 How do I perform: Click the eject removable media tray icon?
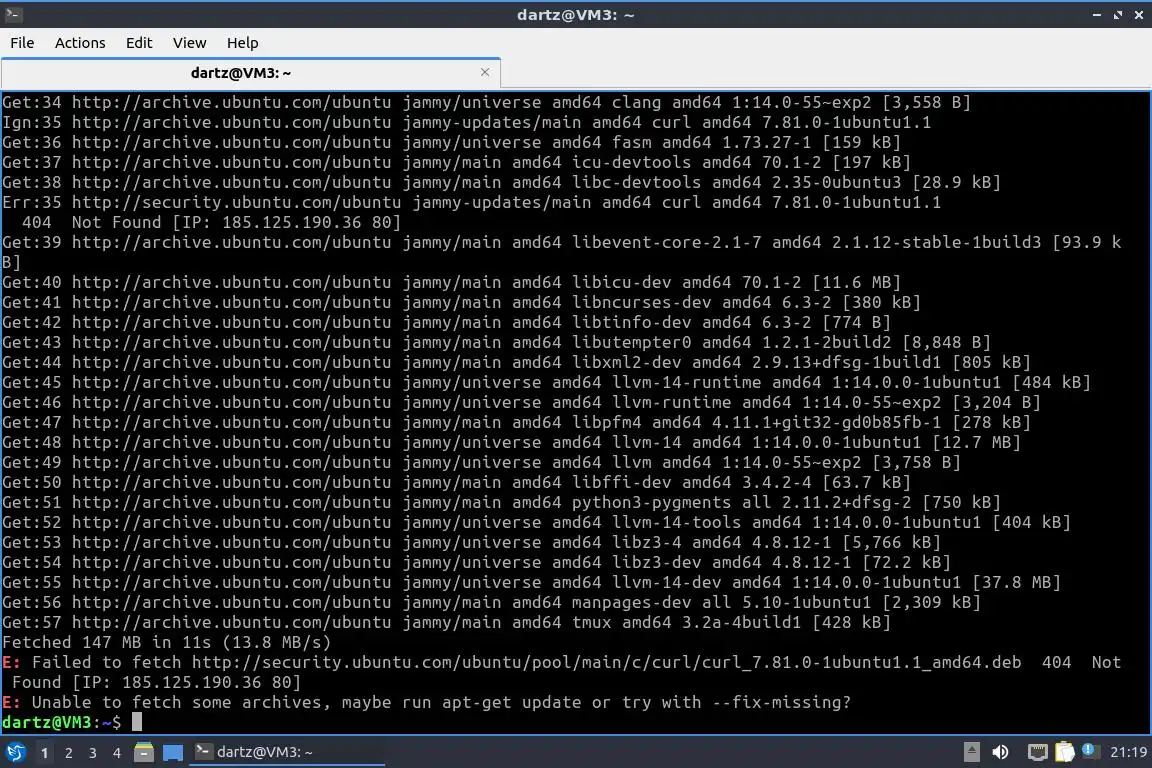pos(971,752)
